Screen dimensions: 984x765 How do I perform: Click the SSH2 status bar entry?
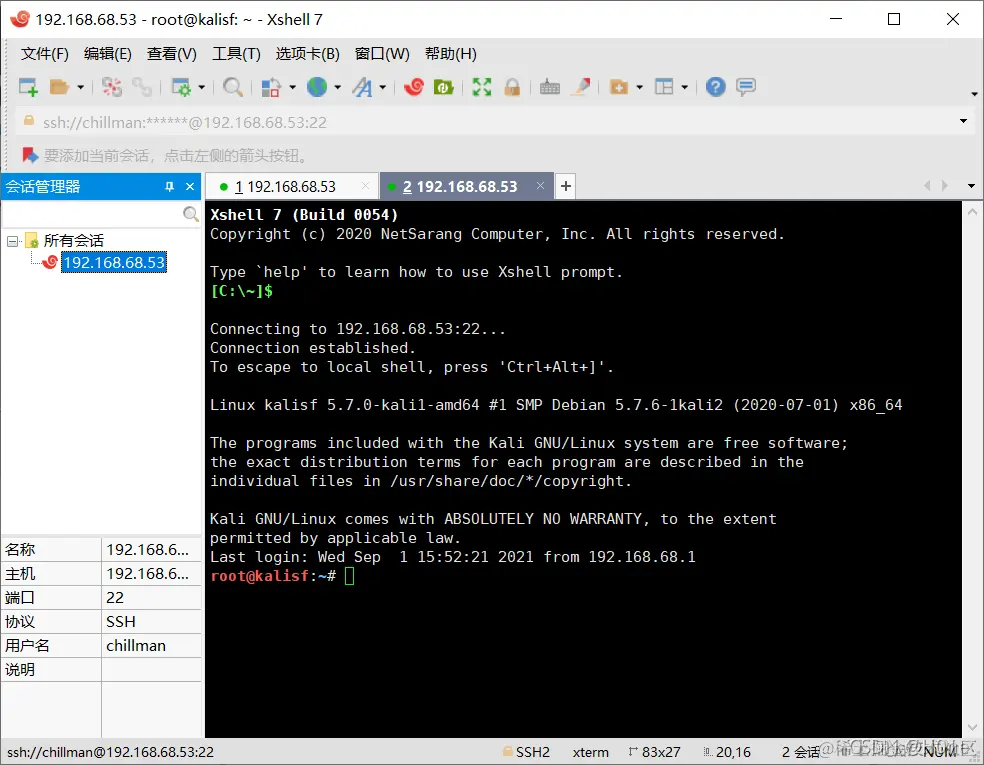coord(527,752)
